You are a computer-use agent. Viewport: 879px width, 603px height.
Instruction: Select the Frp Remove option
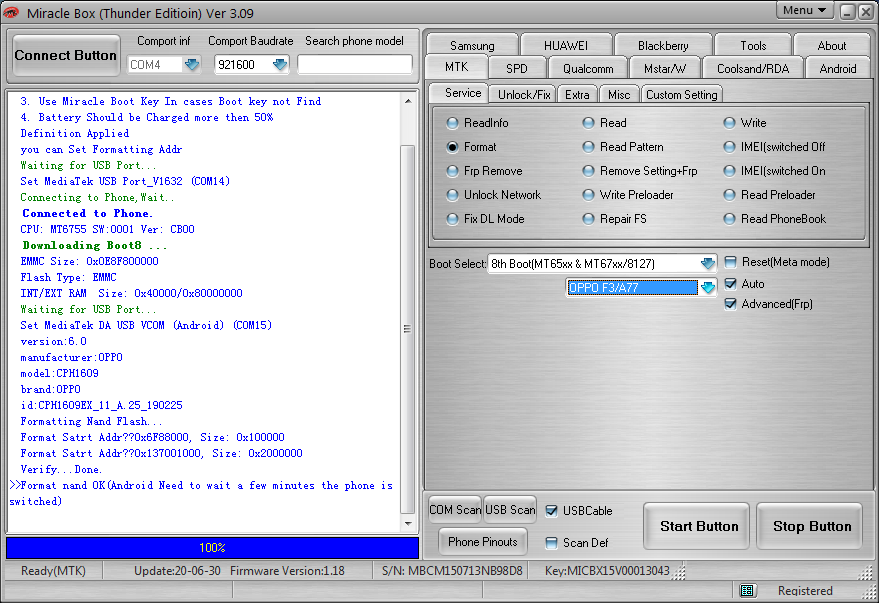[485, 171]
